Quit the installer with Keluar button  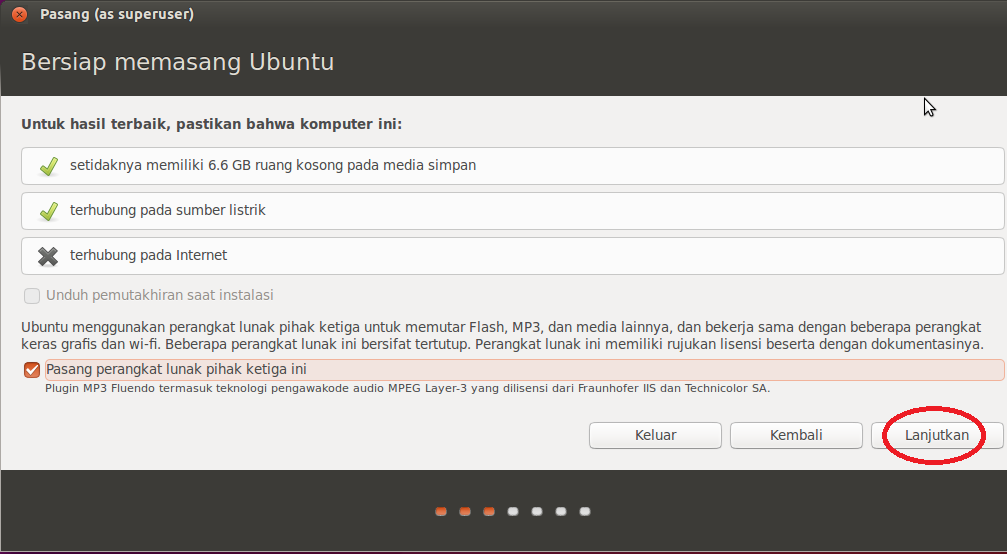pos(655,435)
